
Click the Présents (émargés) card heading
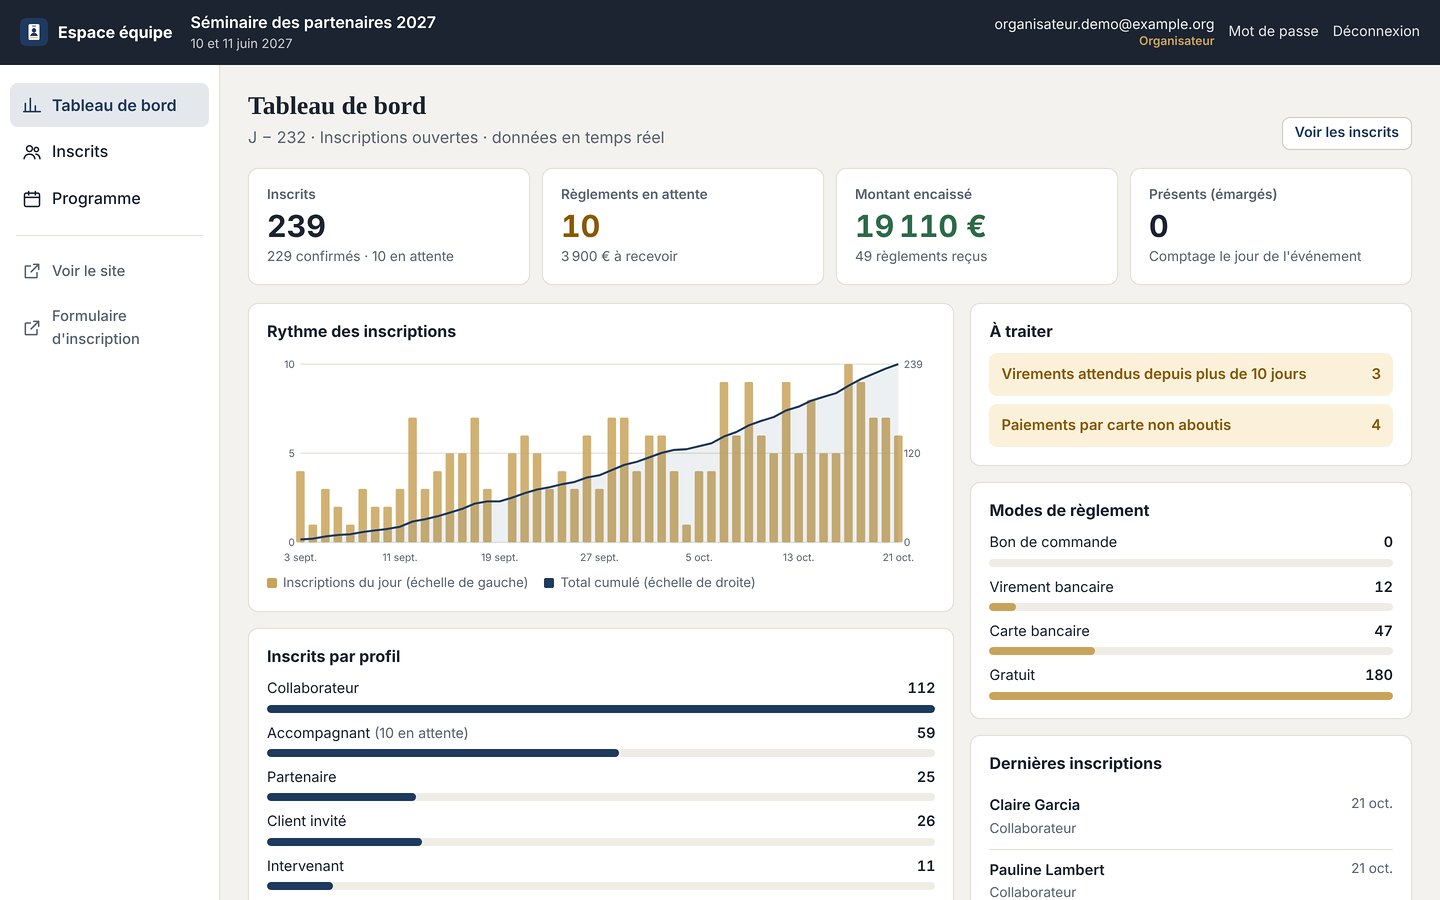pos(1213,194)
